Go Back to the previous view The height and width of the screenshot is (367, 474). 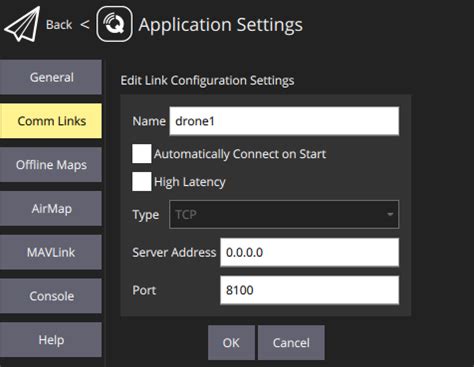pyautogui.click(x=59, y=25)
